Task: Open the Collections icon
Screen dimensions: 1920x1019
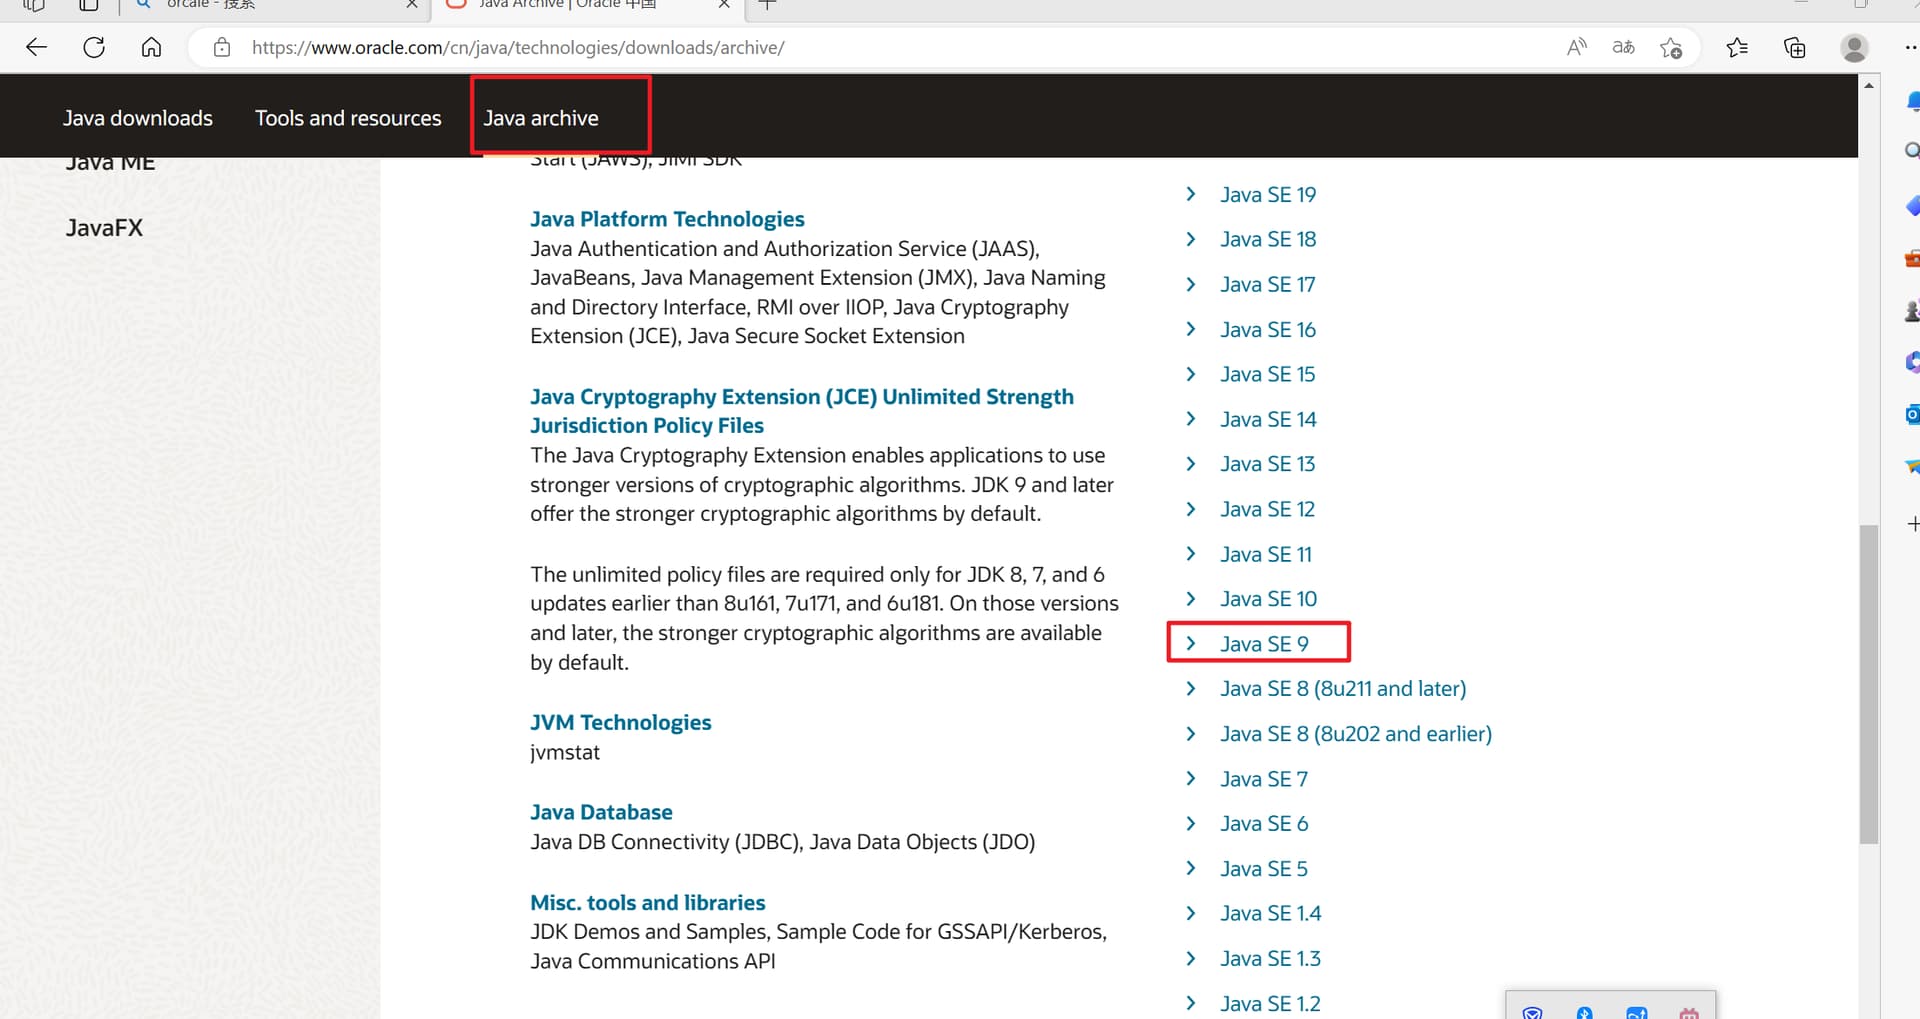Action: click(x=1795, y=47)
